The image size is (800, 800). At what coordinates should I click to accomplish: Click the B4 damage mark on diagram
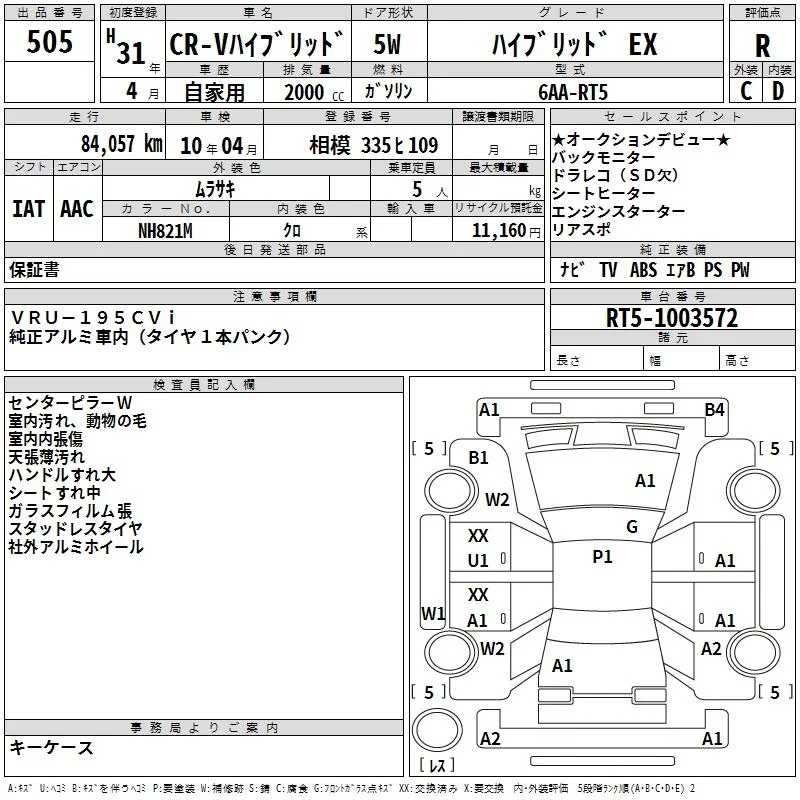[x=714, y=410]
